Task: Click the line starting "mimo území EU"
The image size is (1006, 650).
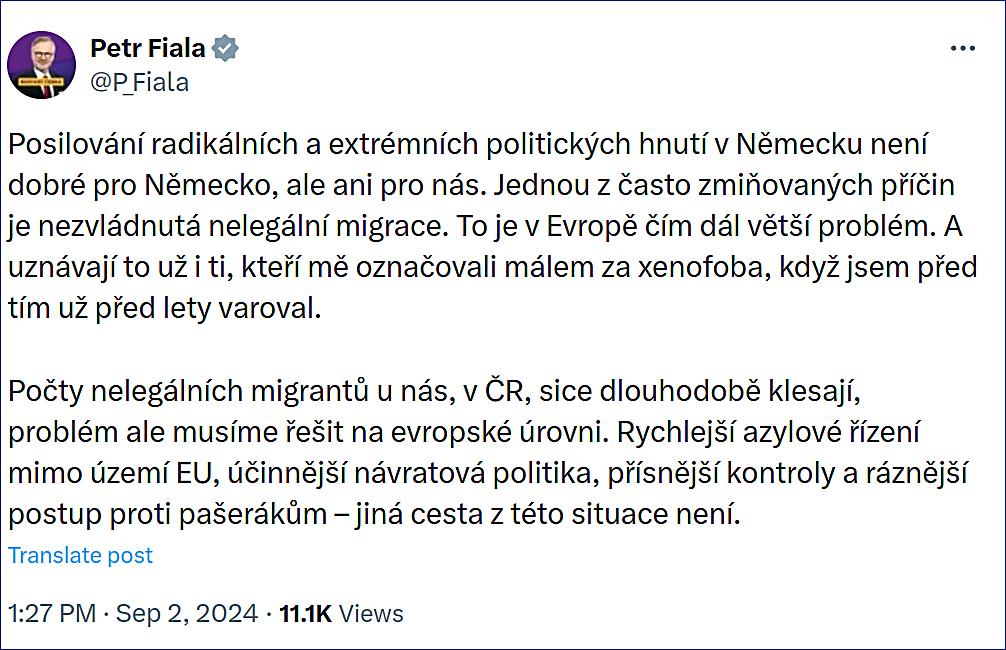Action: (x=488, y=475)
